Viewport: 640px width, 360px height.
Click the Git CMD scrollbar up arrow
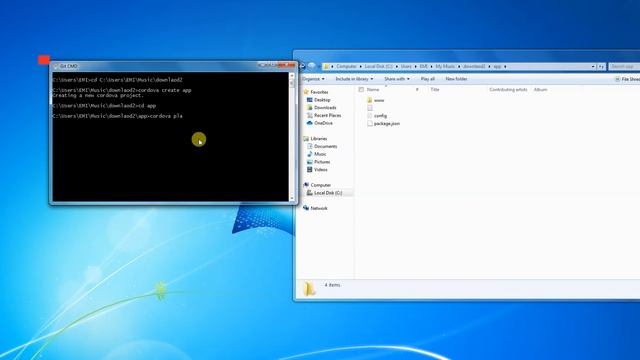point(291,75)
